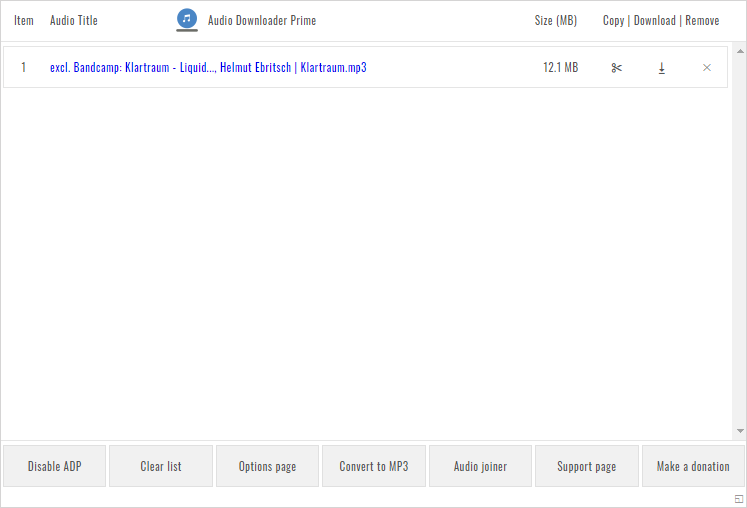Image resolution: width=747 pixels, height=508 pixels.
Task: Click the Item column header
Action: 24,20
